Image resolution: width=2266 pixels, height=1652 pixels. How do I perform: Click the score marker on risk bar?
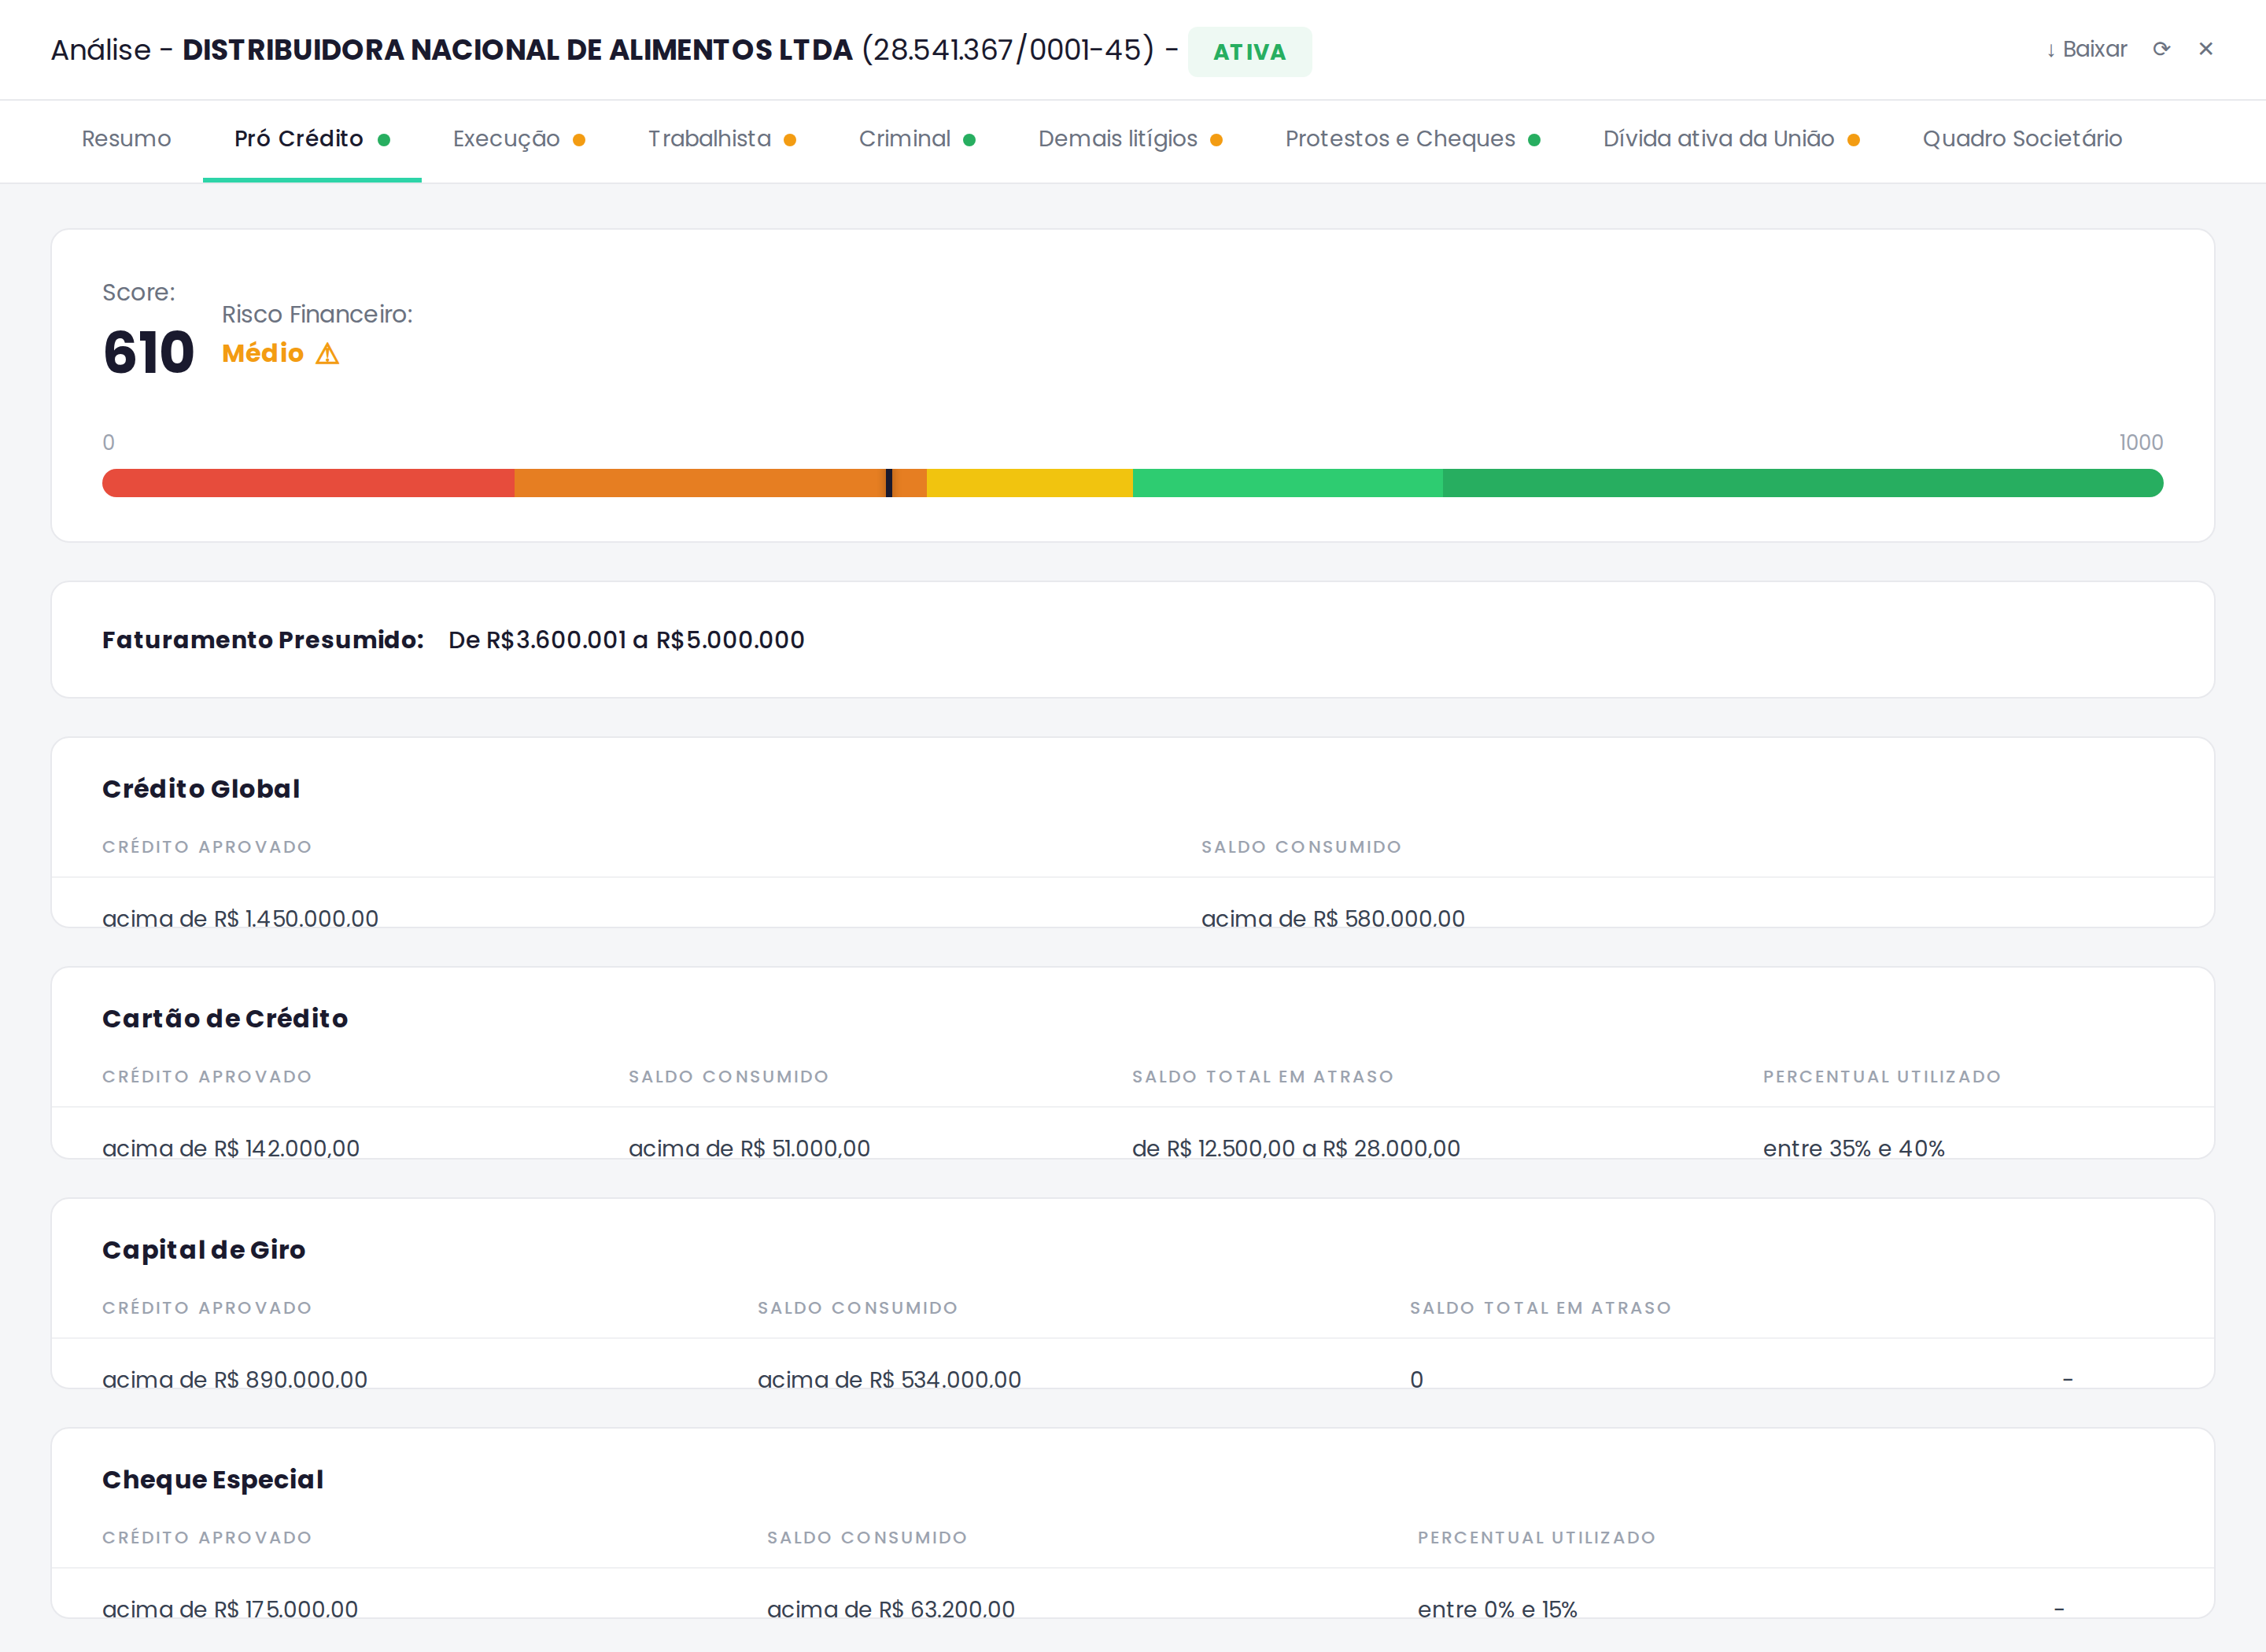pos(889,483)
